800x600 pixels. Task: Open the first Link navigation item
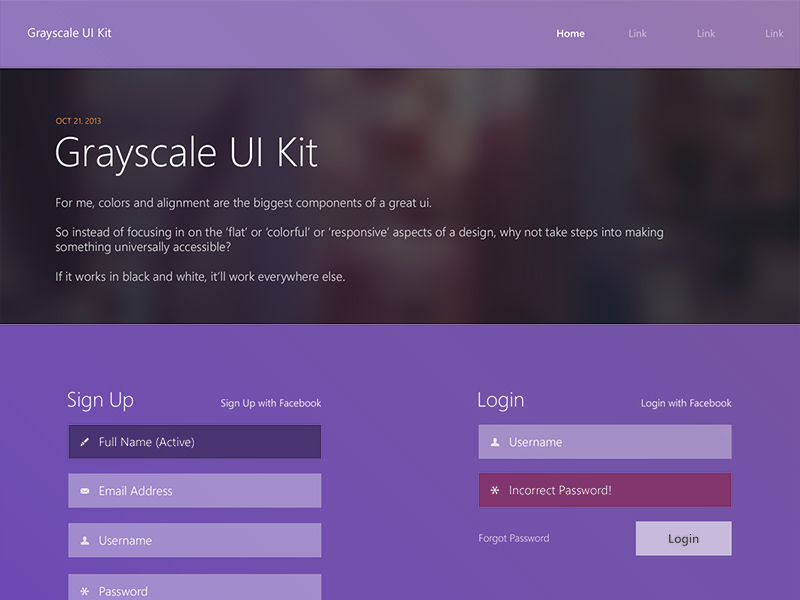(637, 33)
